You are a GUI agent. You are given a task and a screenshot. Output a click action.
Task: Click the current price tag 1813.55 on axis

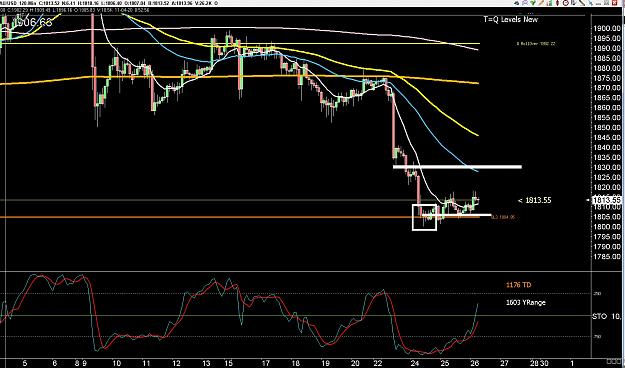click(607, 200)
